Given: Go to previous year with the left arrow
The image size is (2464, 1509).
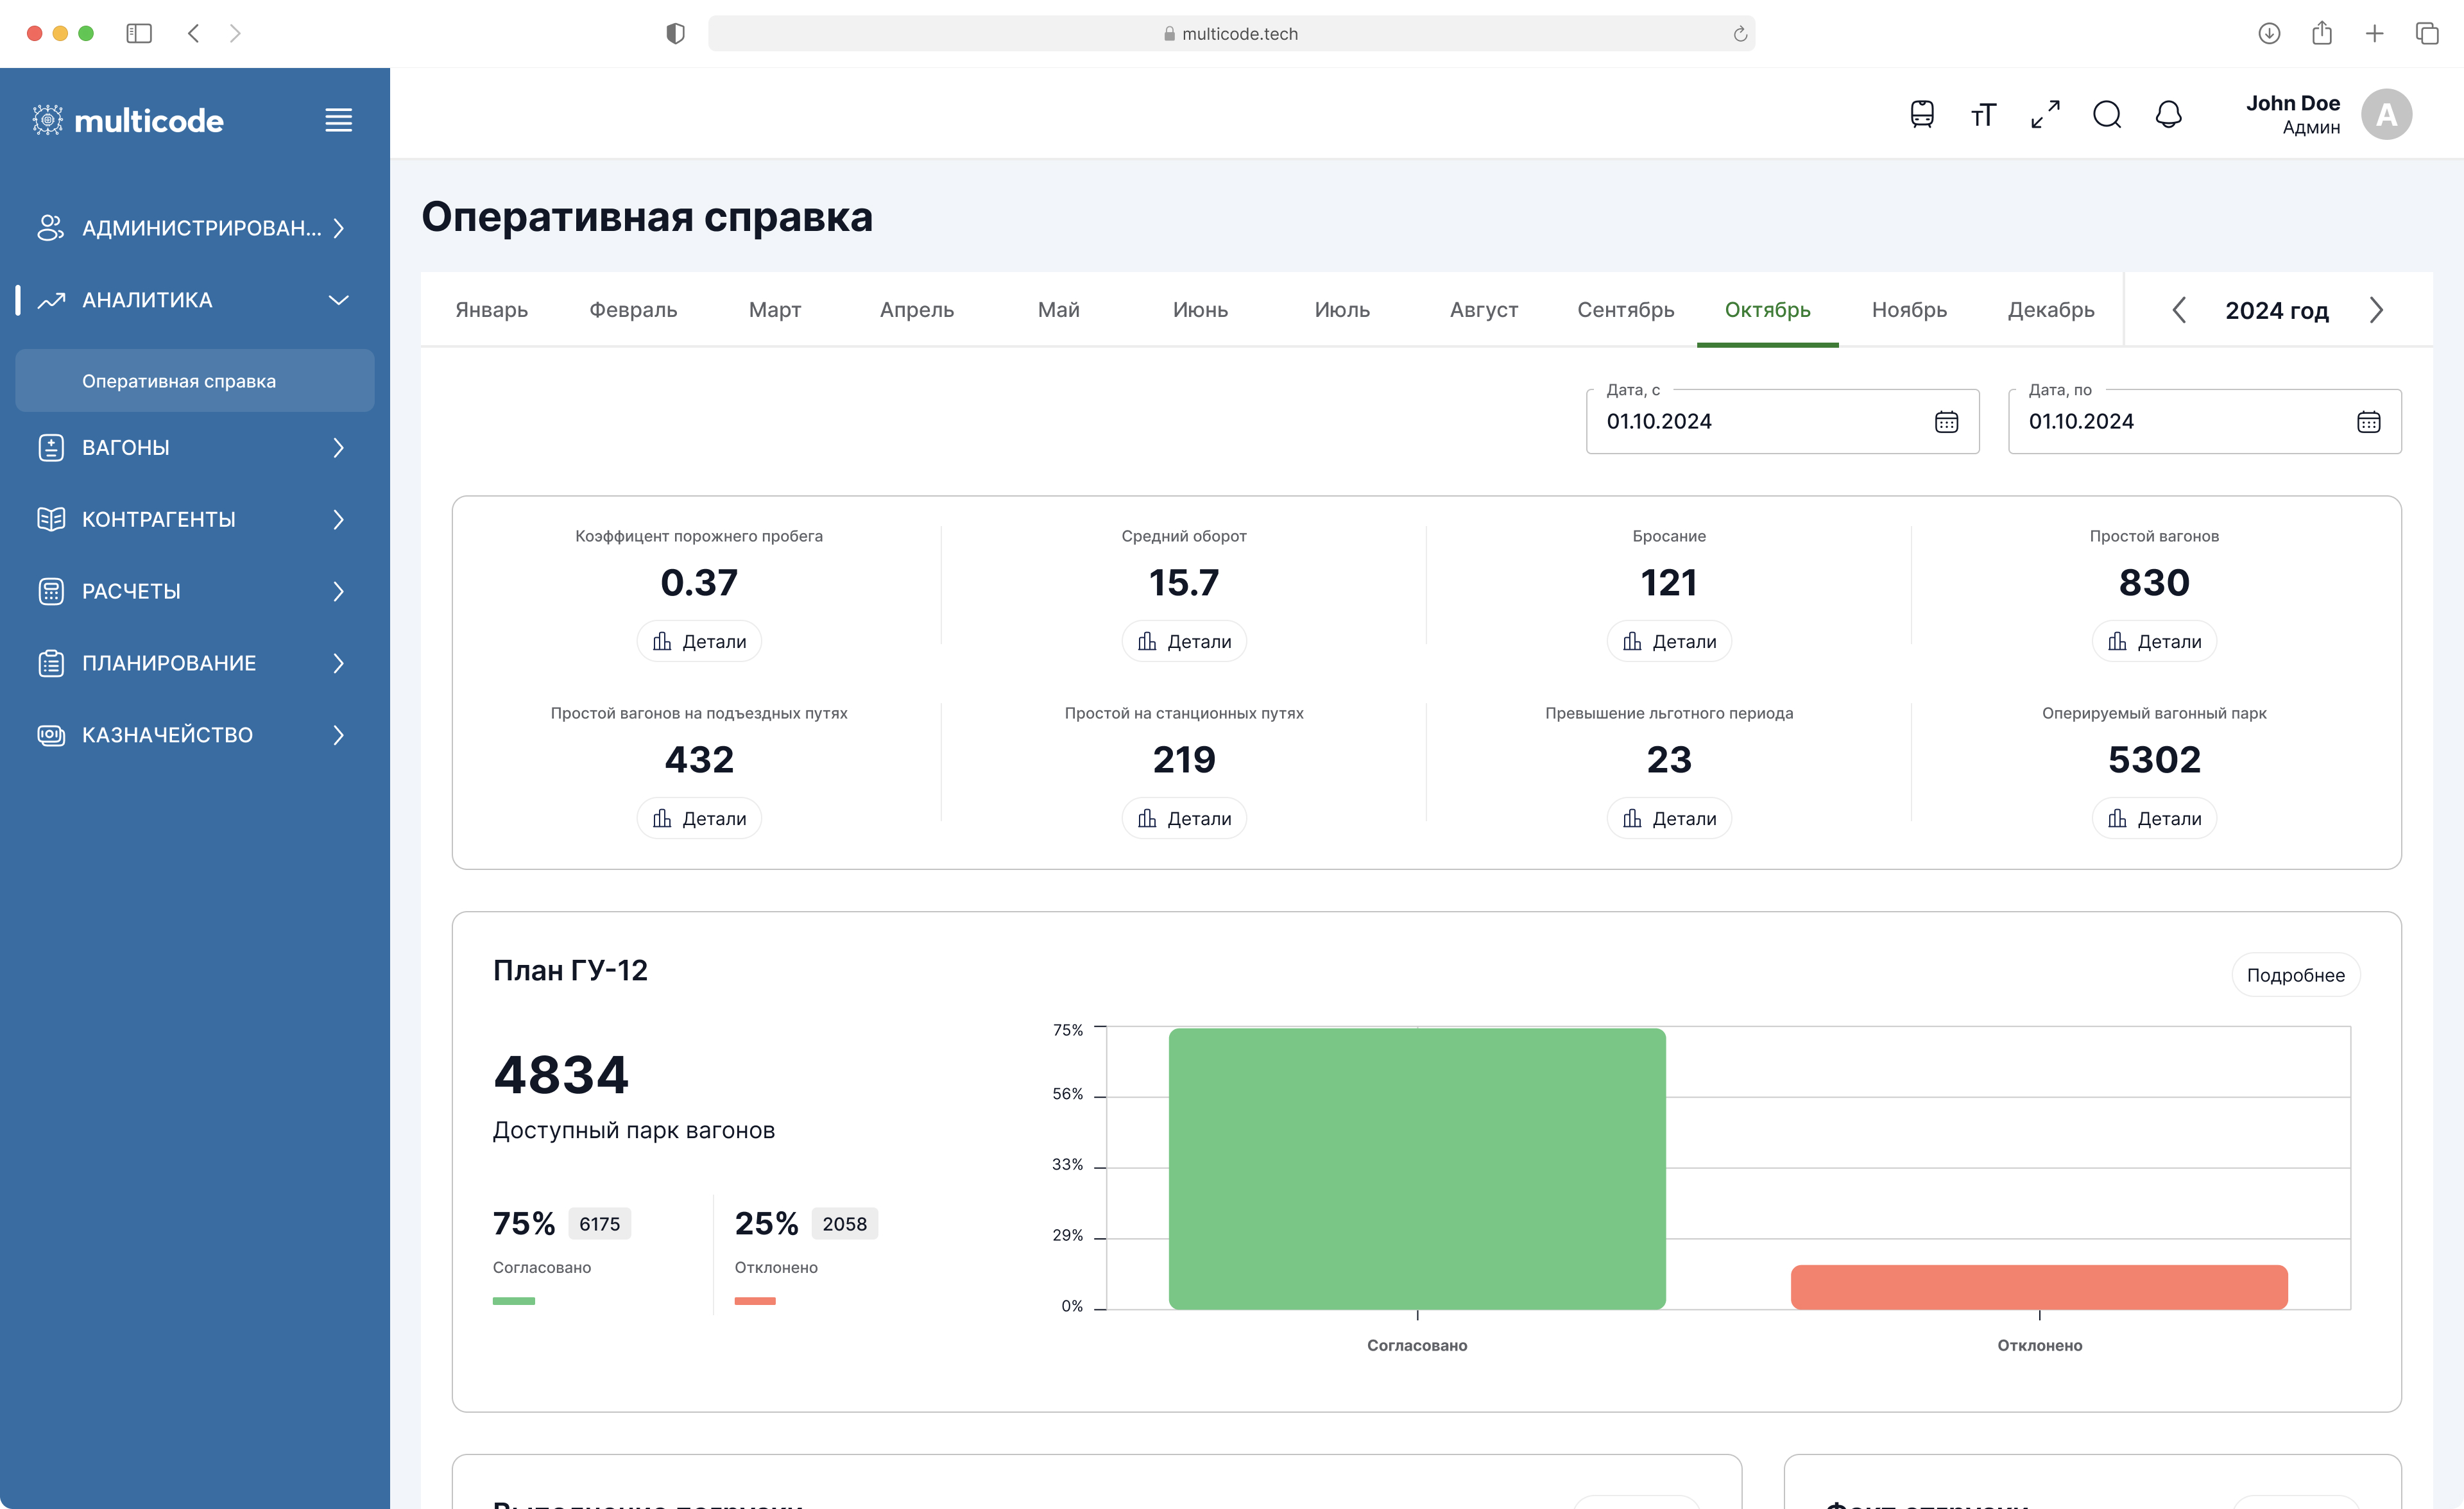Looking at the screenshot, I should [x=2180, y=310].
